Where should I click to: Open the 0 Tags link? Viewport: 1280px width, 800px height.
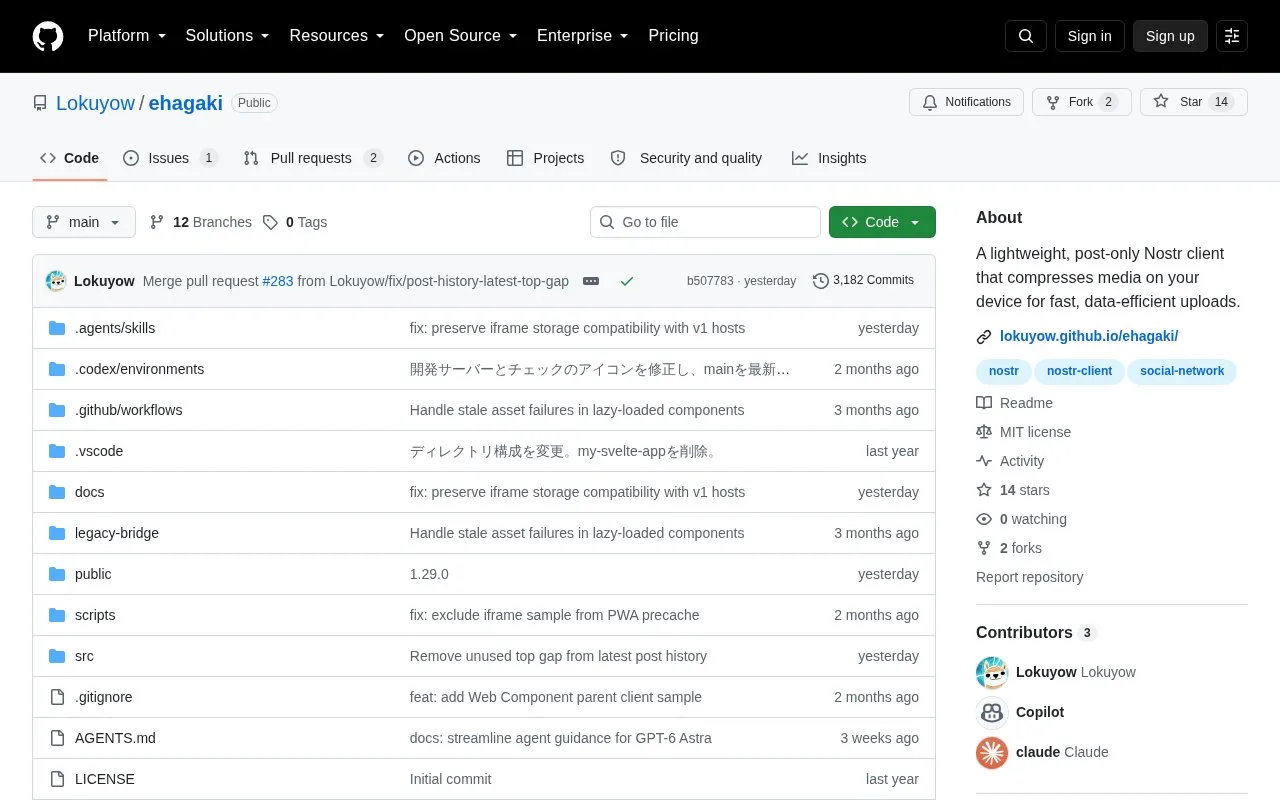point(295,222)
